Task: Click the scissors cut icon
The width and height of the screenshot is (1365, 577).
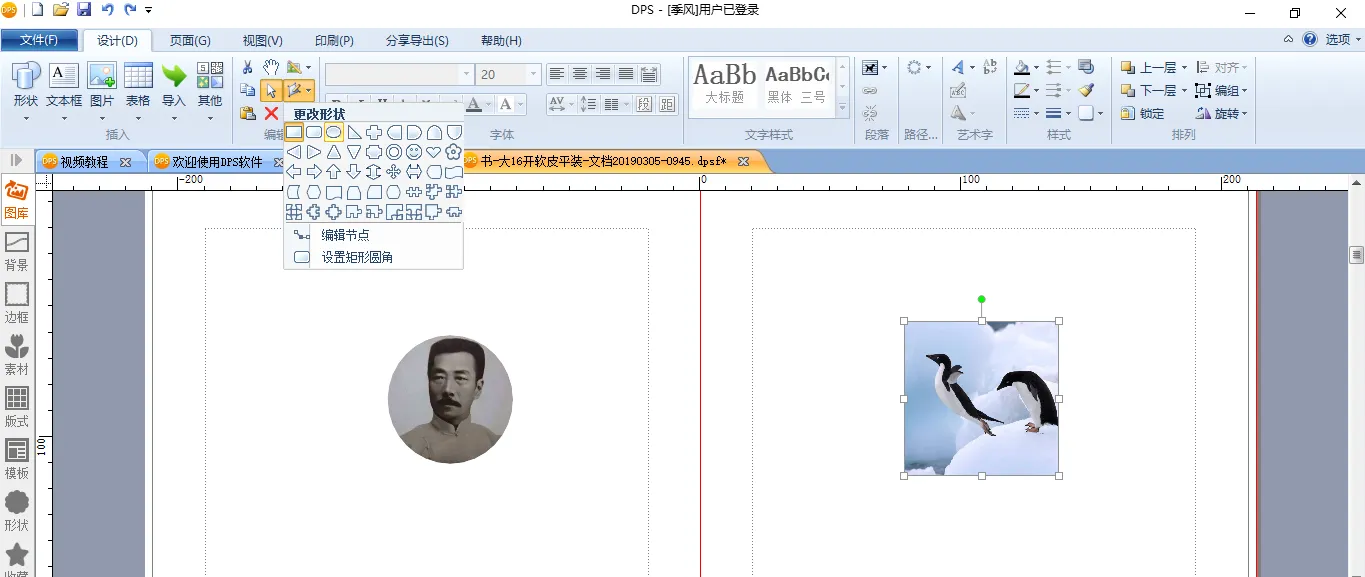Action: click(248, 67)
